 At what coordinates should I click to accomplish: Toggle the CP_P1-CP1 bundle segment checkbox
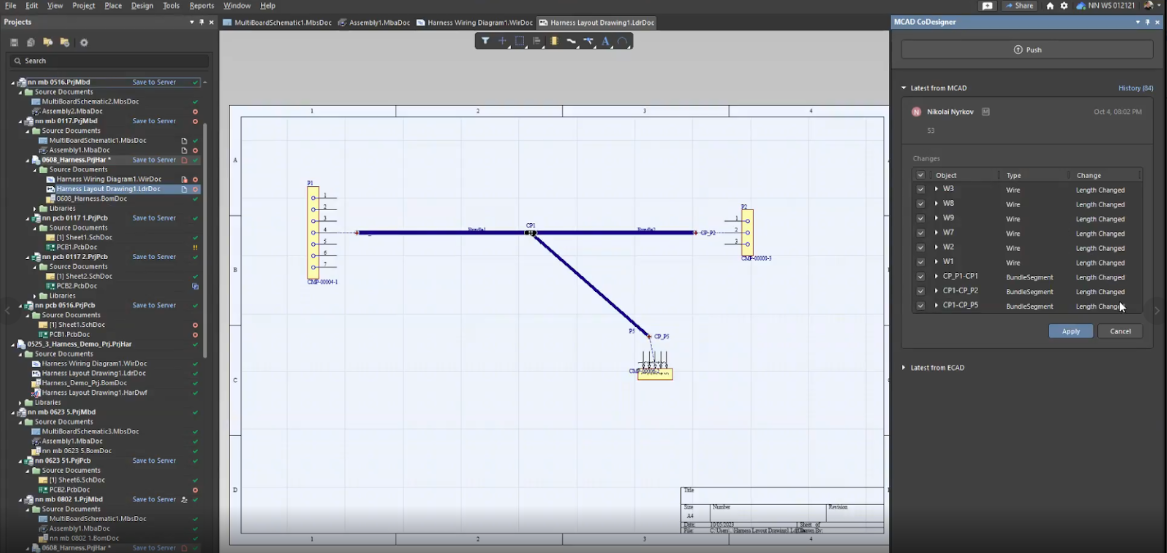point(920,277)
